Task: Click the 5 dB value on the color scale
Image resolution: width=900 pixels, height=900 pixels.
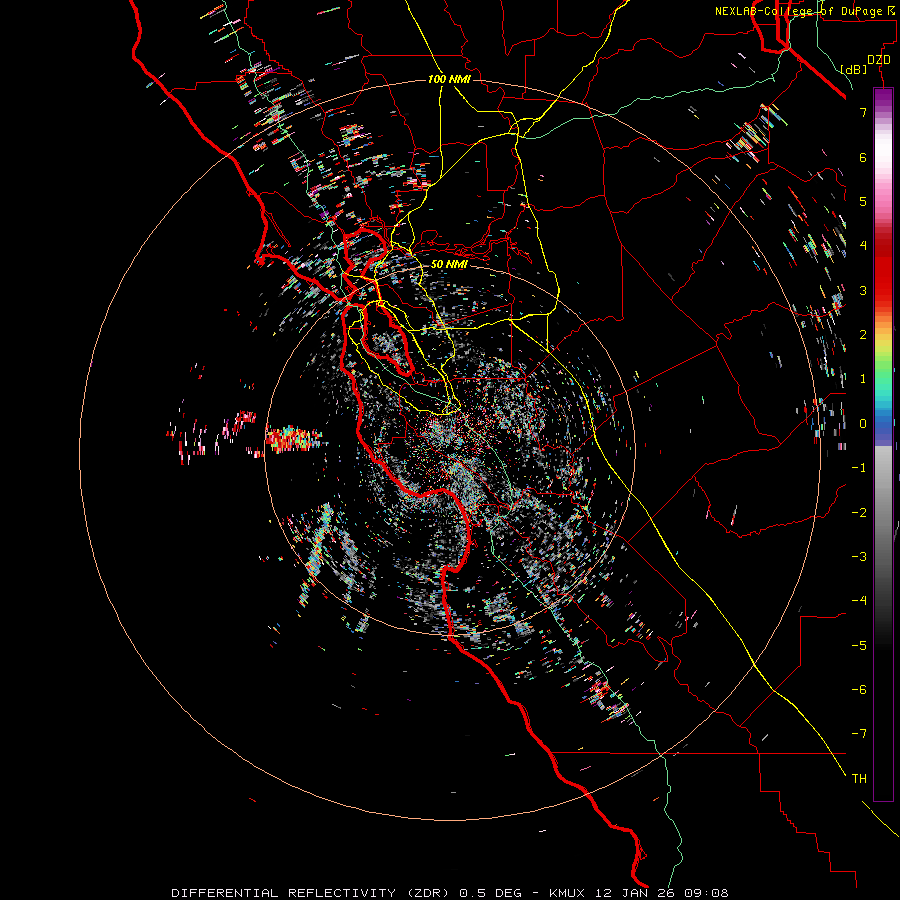Action: (x=863, y=201)
